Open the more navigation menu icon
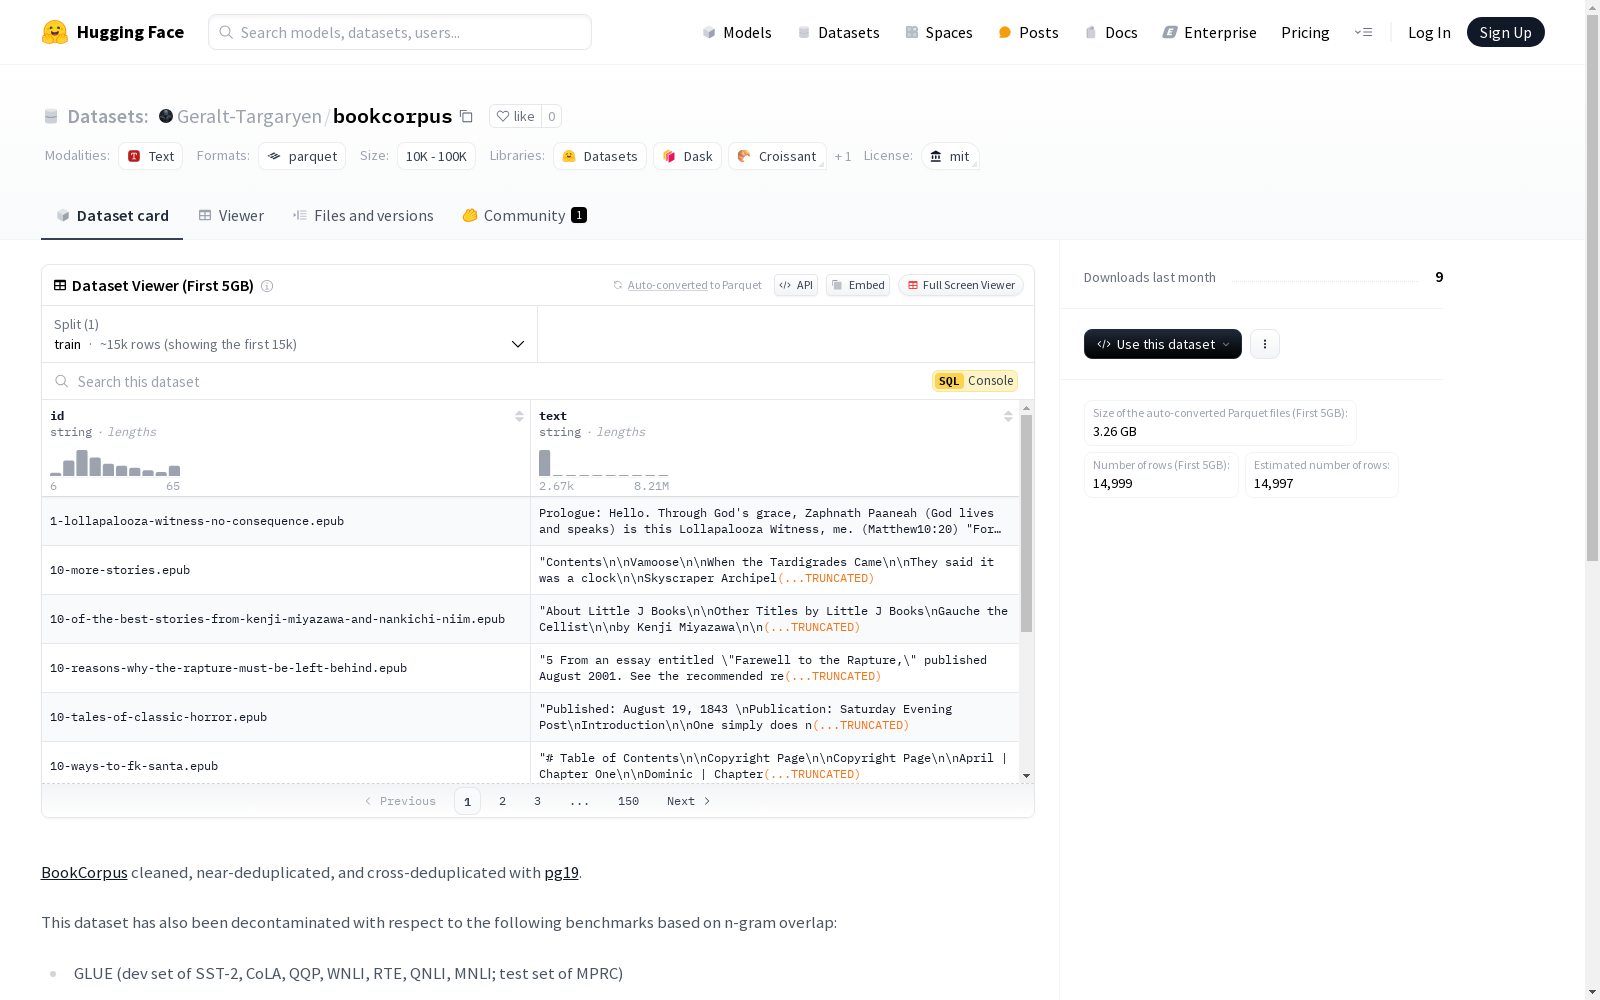1600x1000 pixels. (x=1363, y=32)
